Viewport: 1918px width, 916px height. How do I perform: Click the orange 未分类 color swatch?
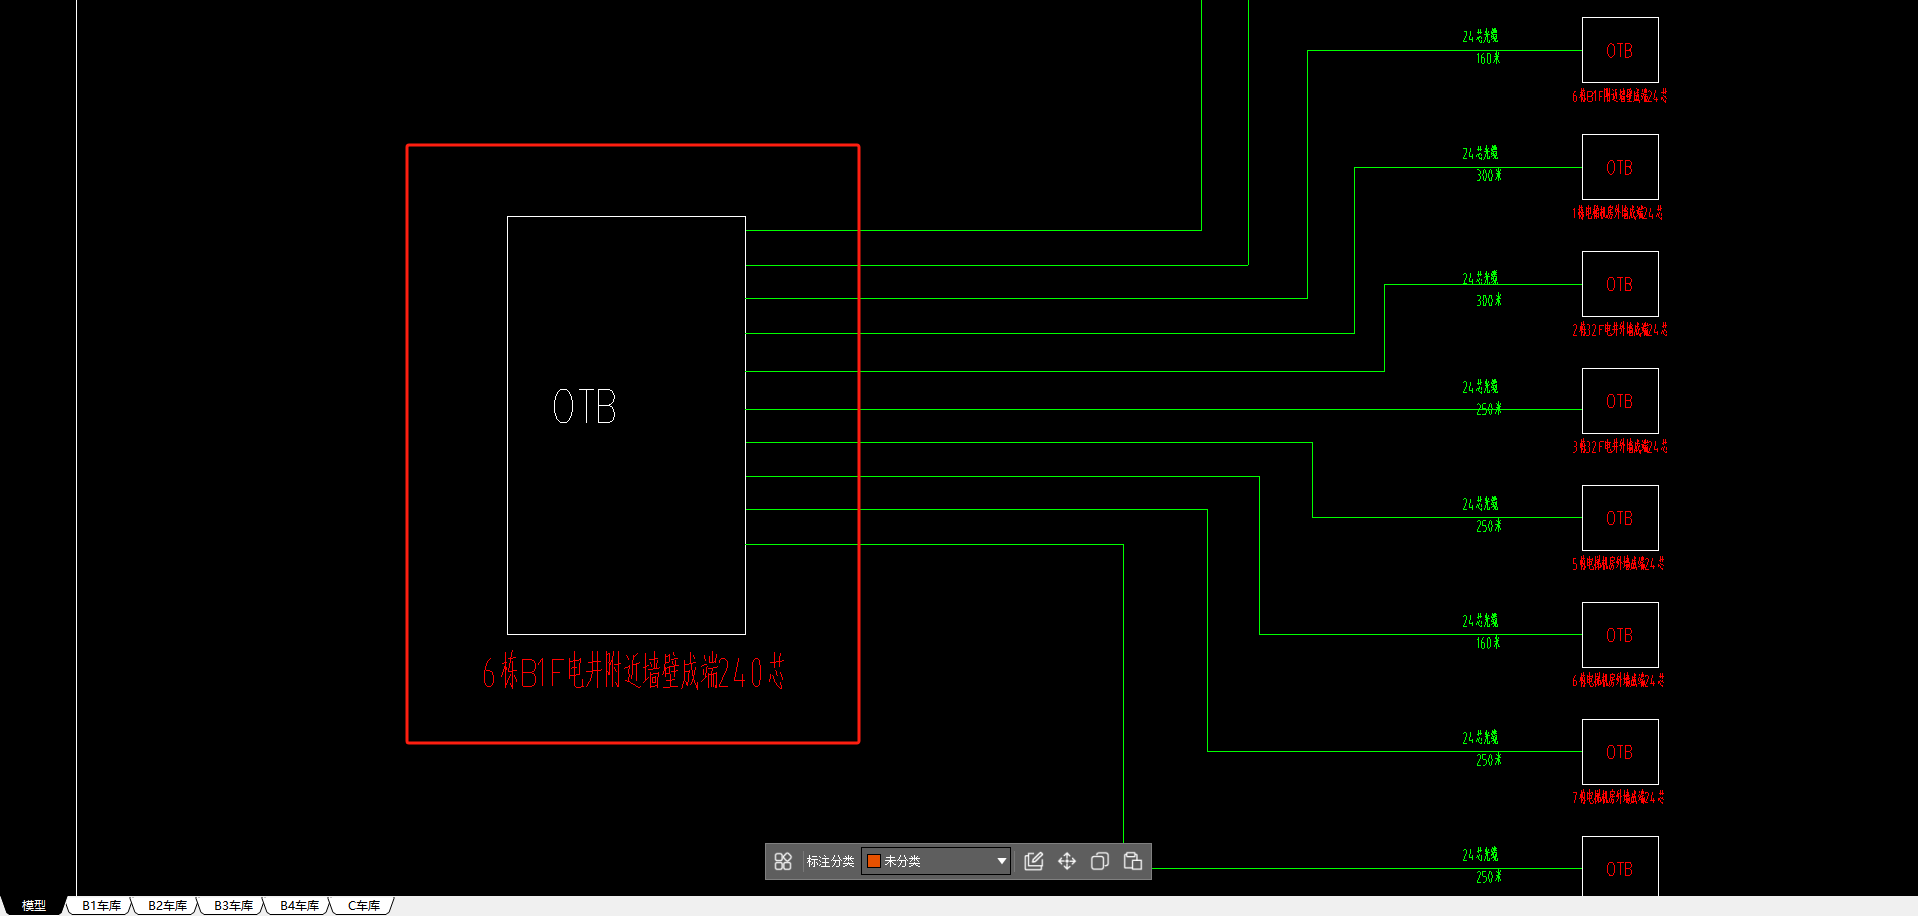coord(874,861)
